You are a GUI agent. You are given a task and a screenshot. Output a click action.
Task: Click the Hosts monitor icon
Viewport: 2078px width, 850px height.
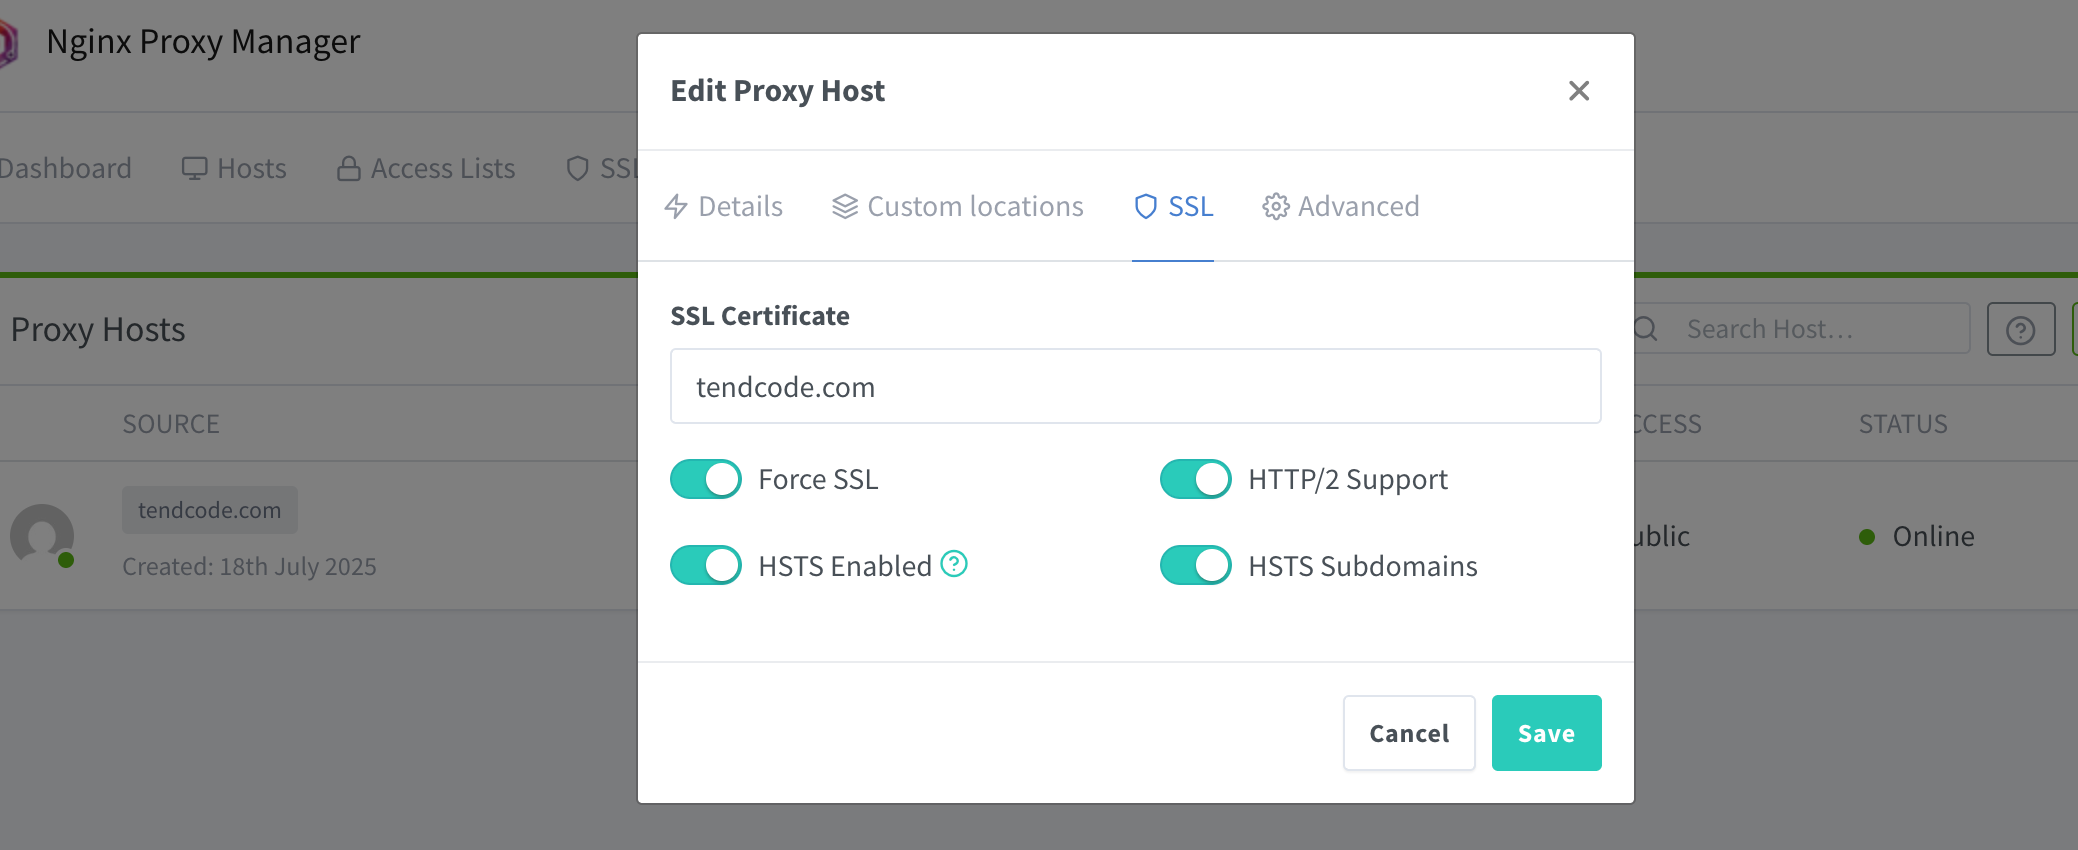point(194,168)
